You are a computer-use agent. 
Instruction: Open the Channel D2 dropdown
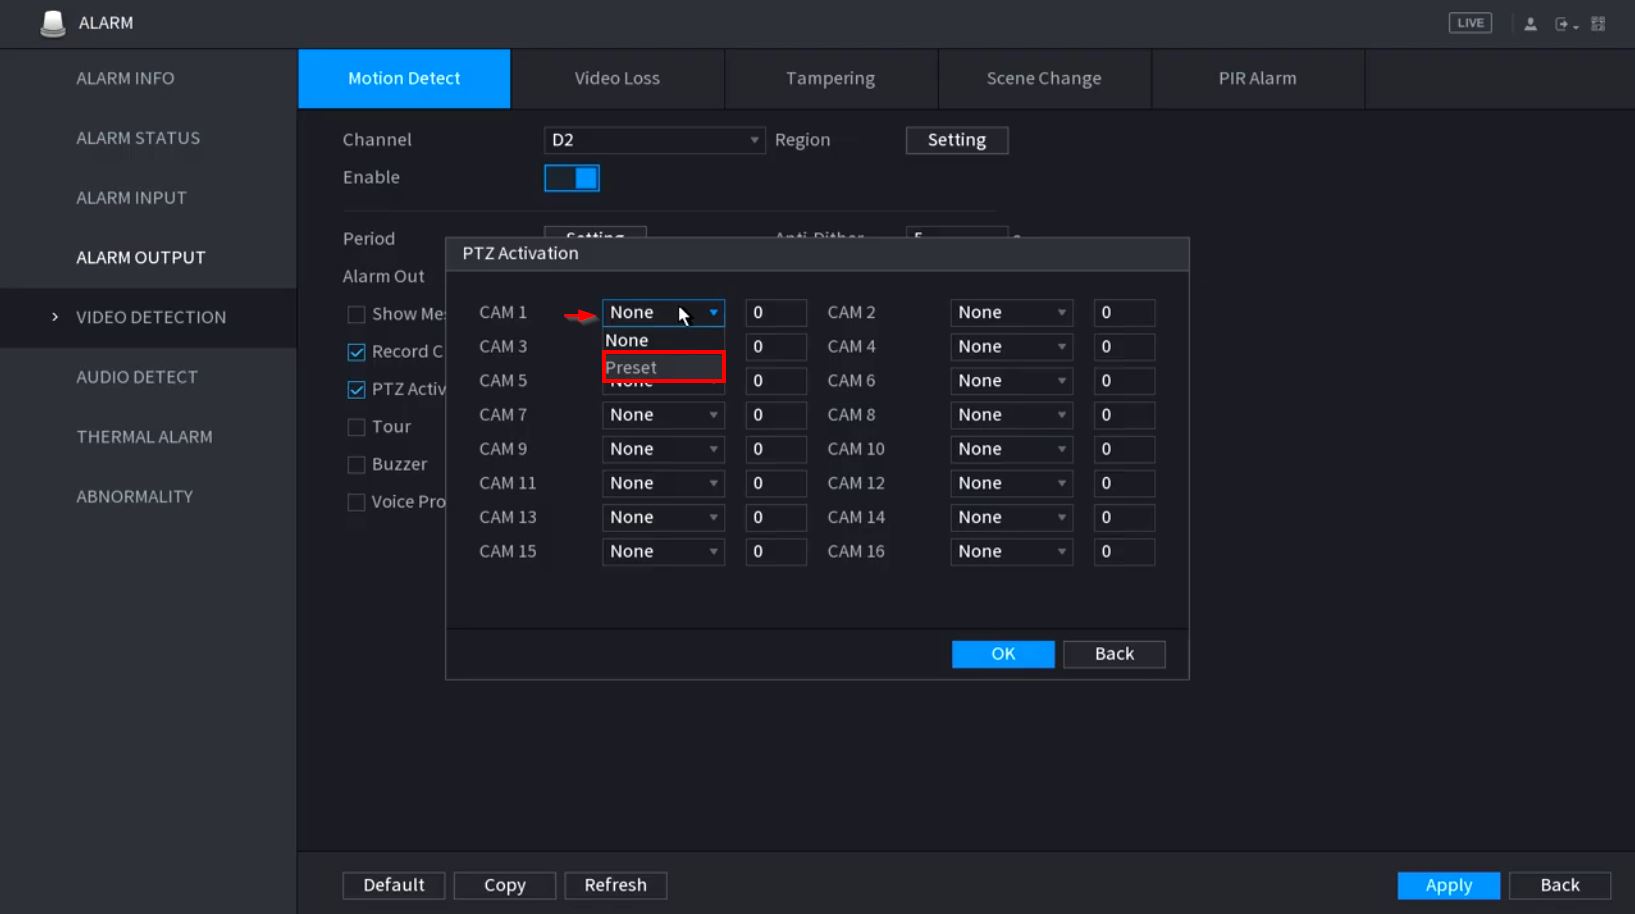coord(654,140)
